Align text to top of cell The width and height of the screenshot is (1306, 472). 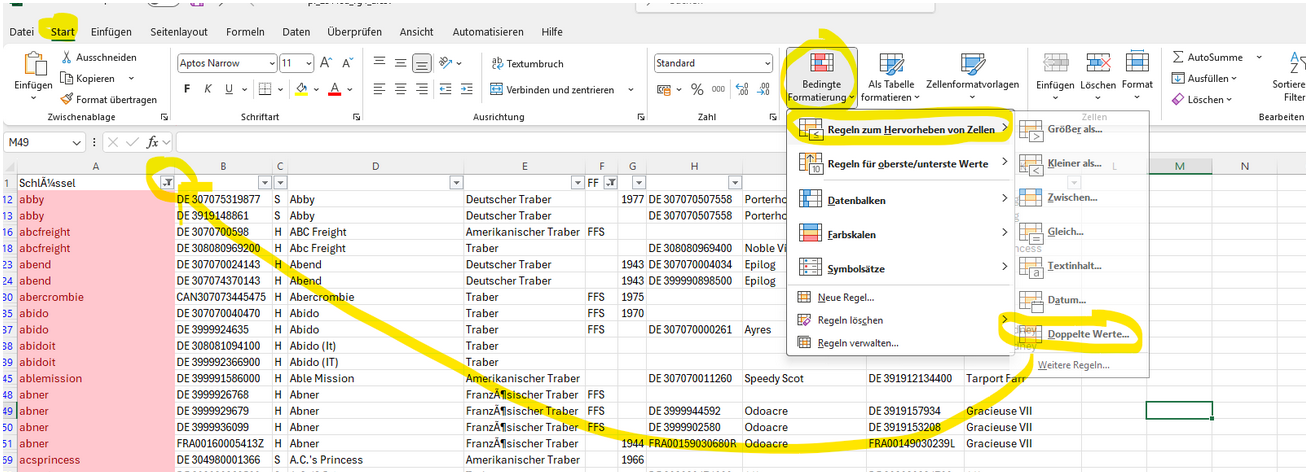(380, 62)
